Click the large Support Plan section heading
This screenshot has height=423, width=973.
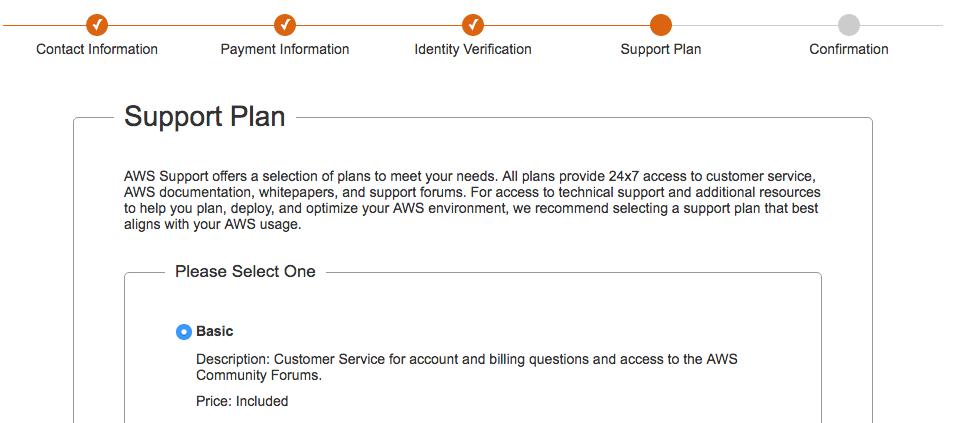pos(204,117)
